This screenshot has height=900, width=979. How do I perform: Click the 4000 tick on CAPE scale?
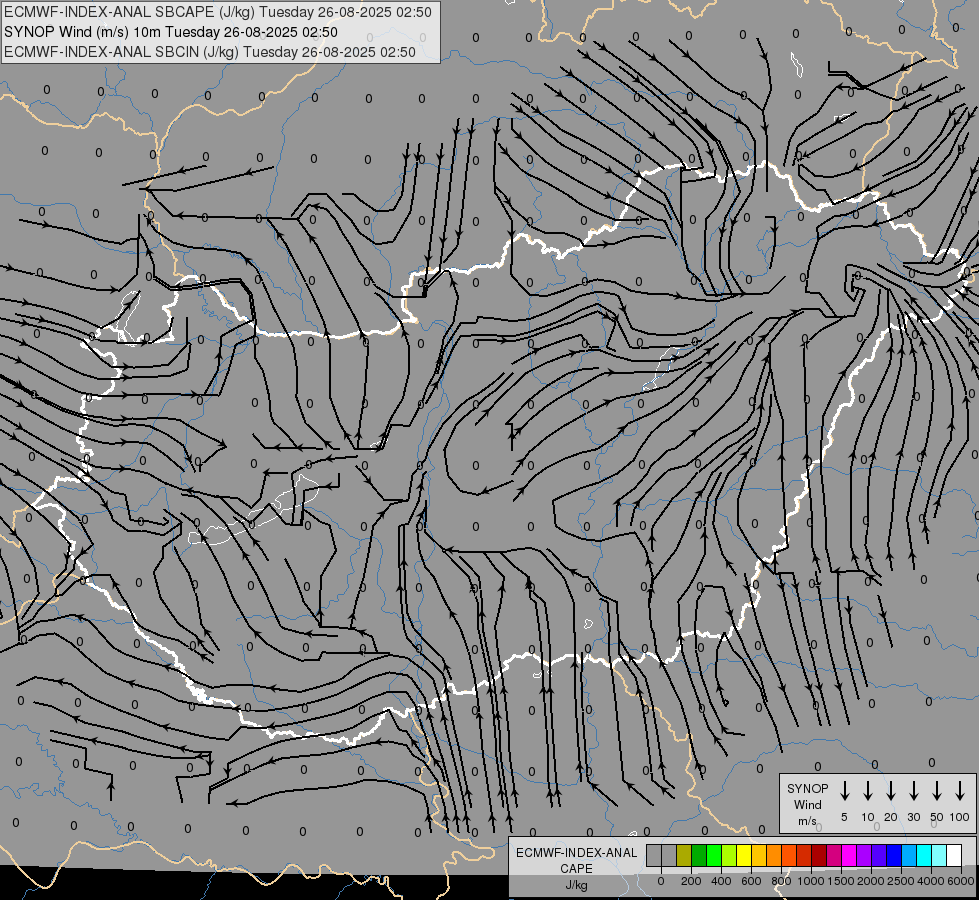click(931, 881)
